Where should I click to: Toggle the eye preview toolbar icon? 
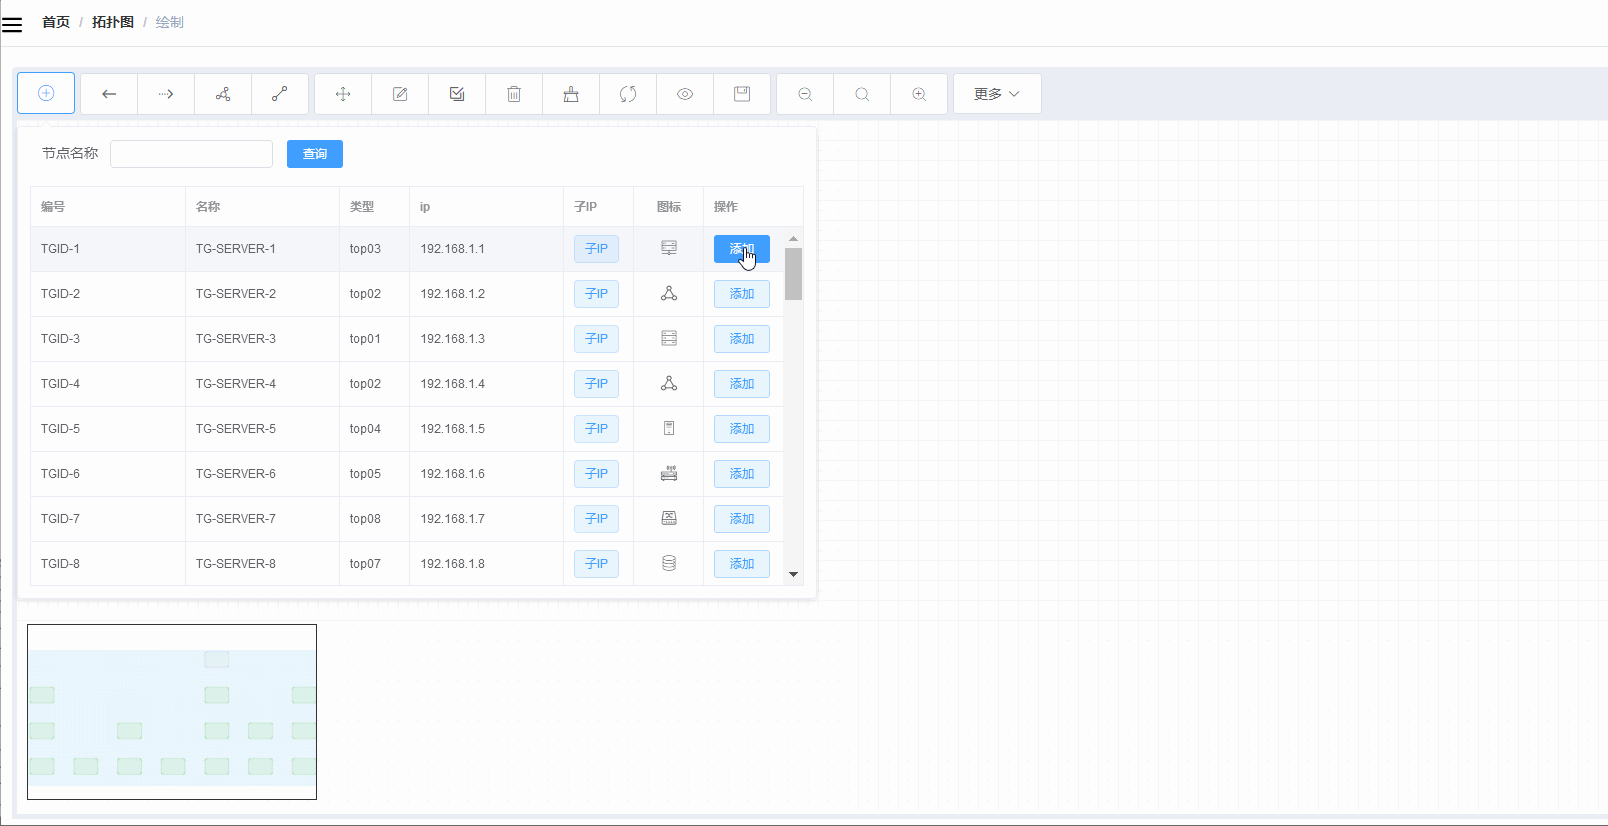[x=685, y=94]
